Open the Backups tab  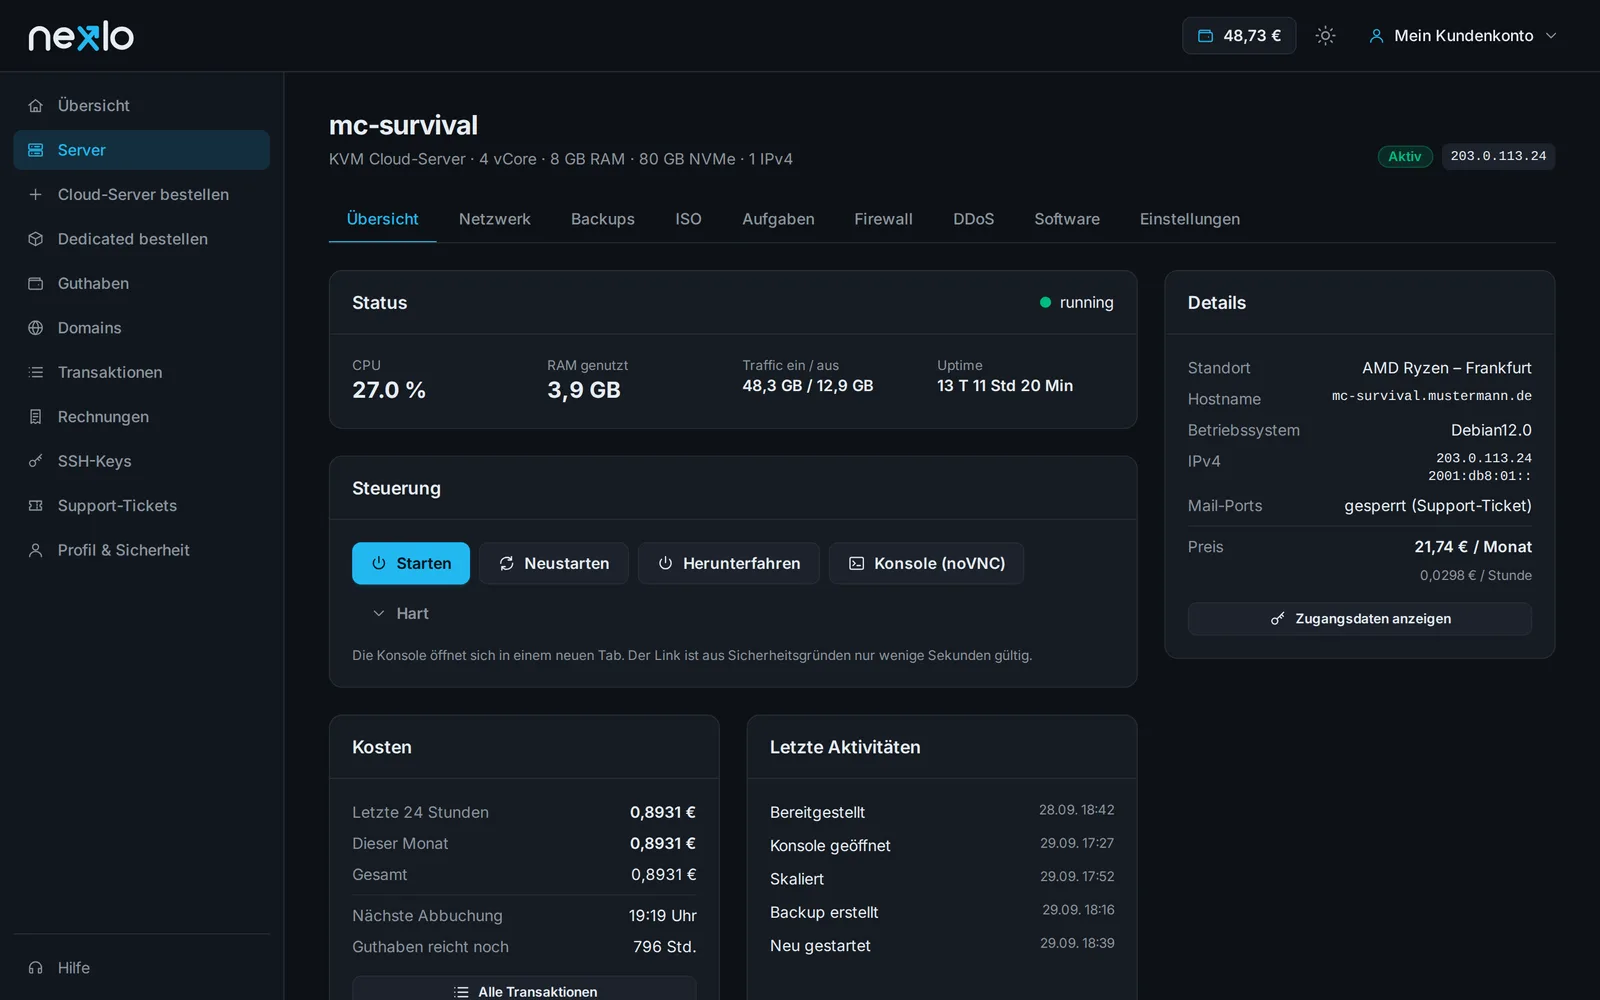(603, 219)
